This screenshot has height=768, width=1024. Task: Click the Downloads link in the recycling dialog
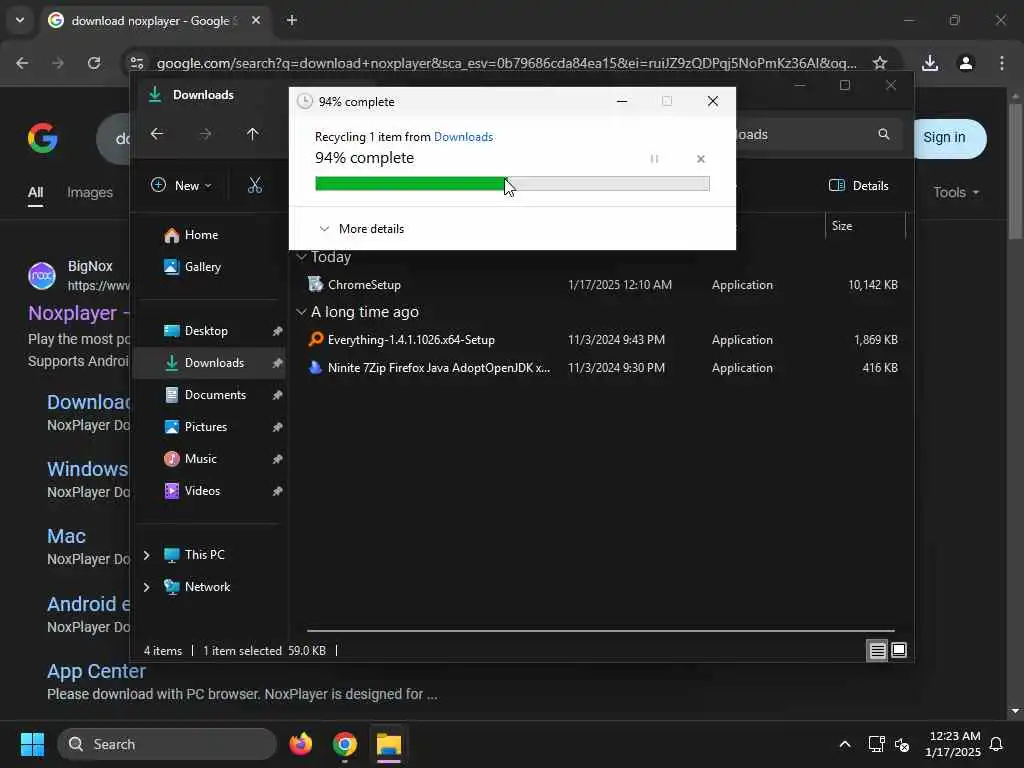(x=463, y=136)
